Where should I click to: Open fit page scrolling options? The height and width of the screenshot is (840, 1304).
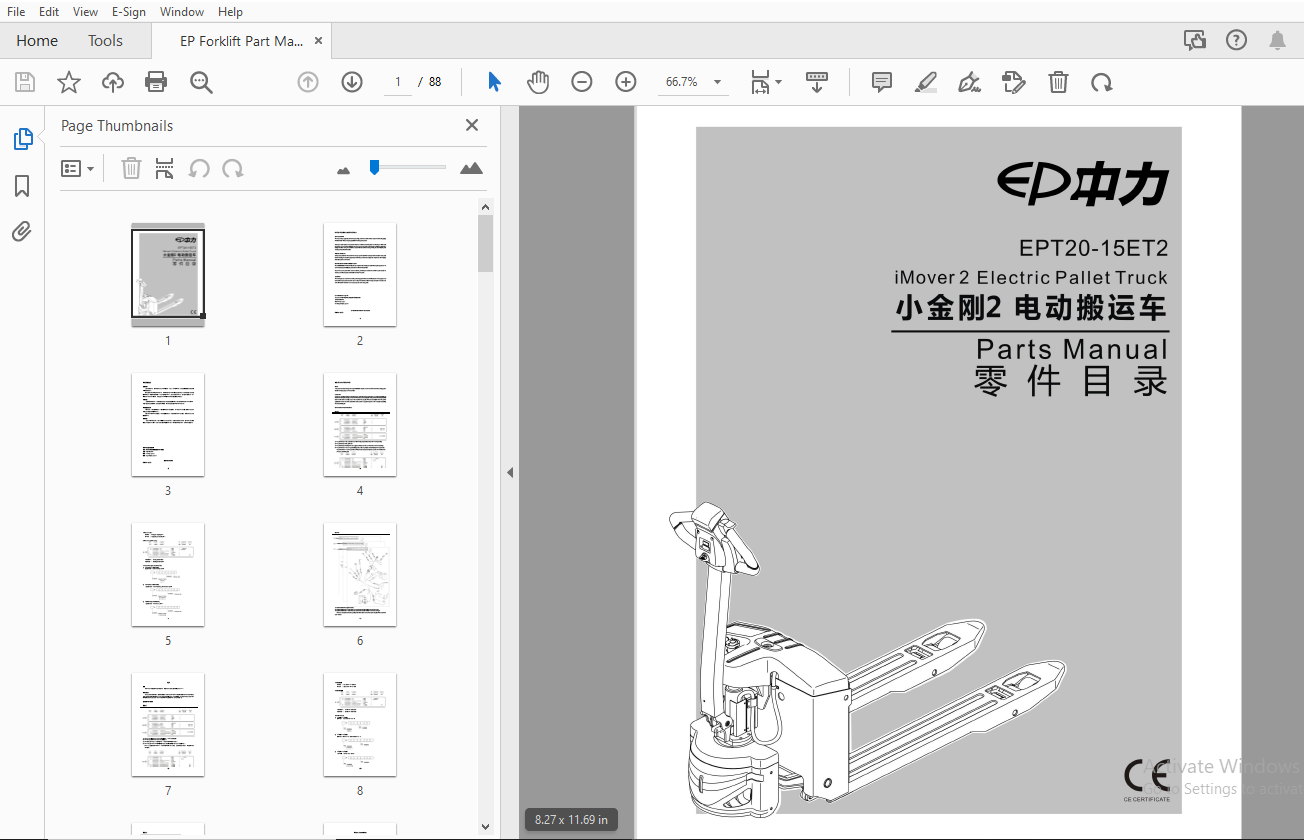(x=766, y=82)
